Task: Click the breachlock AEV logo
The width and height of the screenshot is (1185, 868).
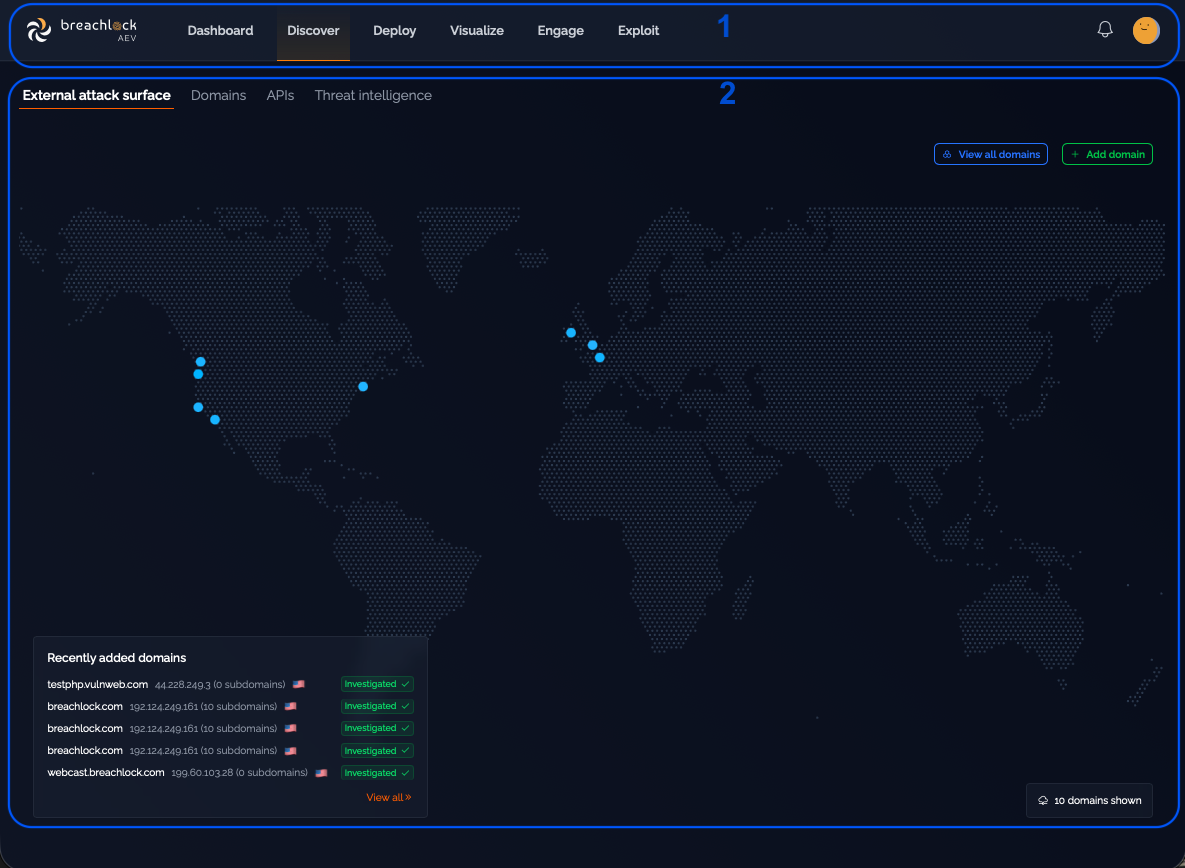Action: click(x=82, y=30)
